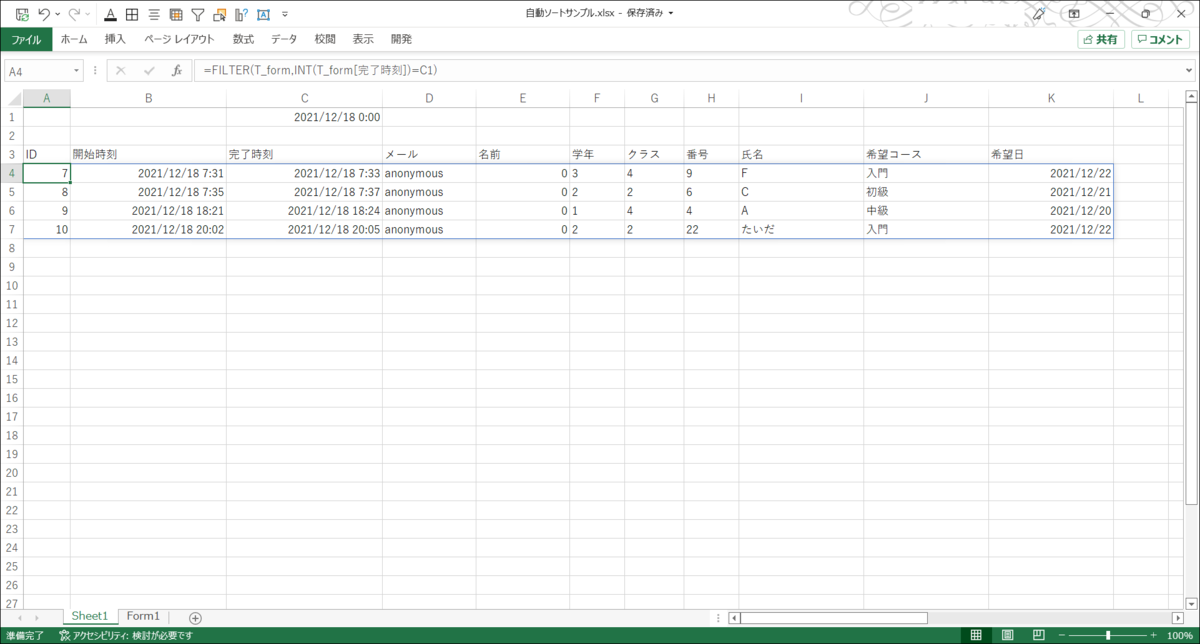
Task: Expand the Undo dropdown arrow
Action: [57, 14]
